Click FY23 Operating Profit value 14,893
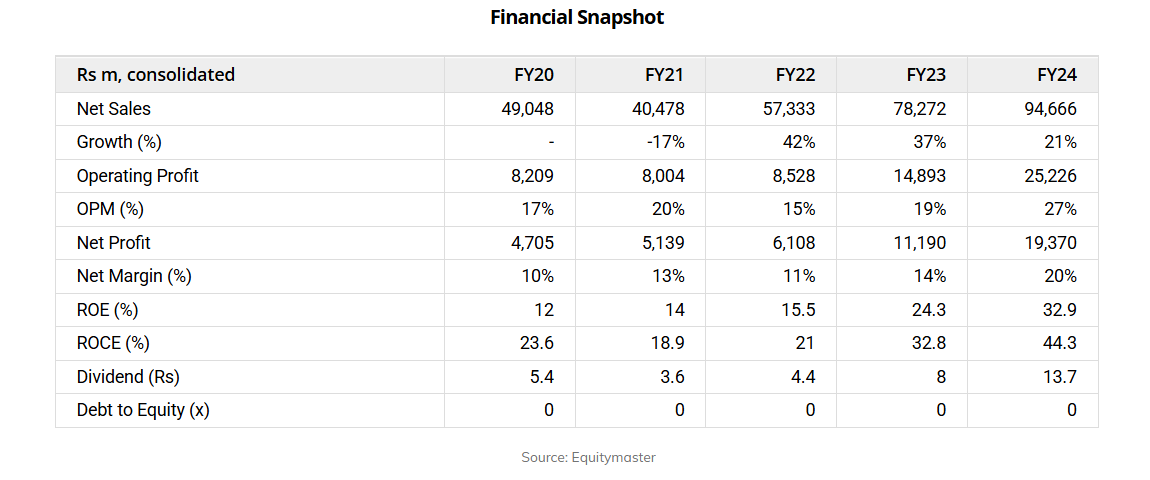Viewport: 1150px width, 480px height. [x=919, y=176]
